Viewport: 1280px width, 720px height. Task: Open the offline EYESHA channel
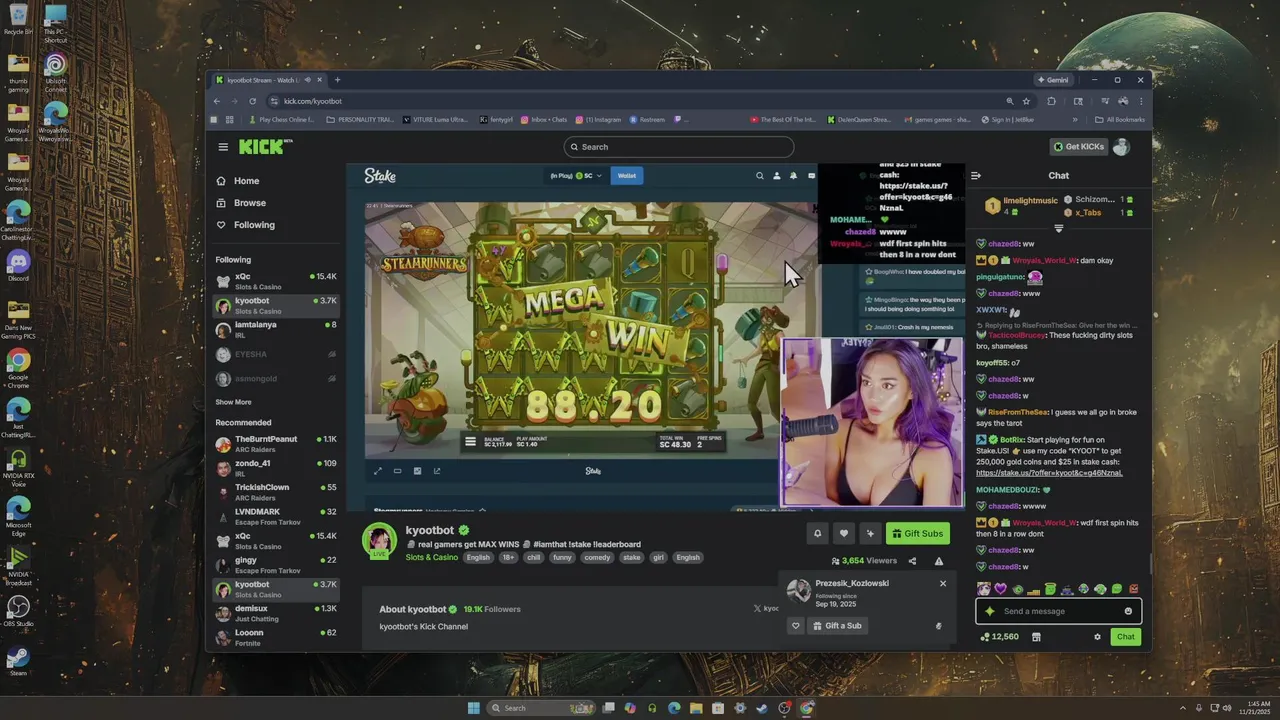pyautogui.click(x=276, y=354)
